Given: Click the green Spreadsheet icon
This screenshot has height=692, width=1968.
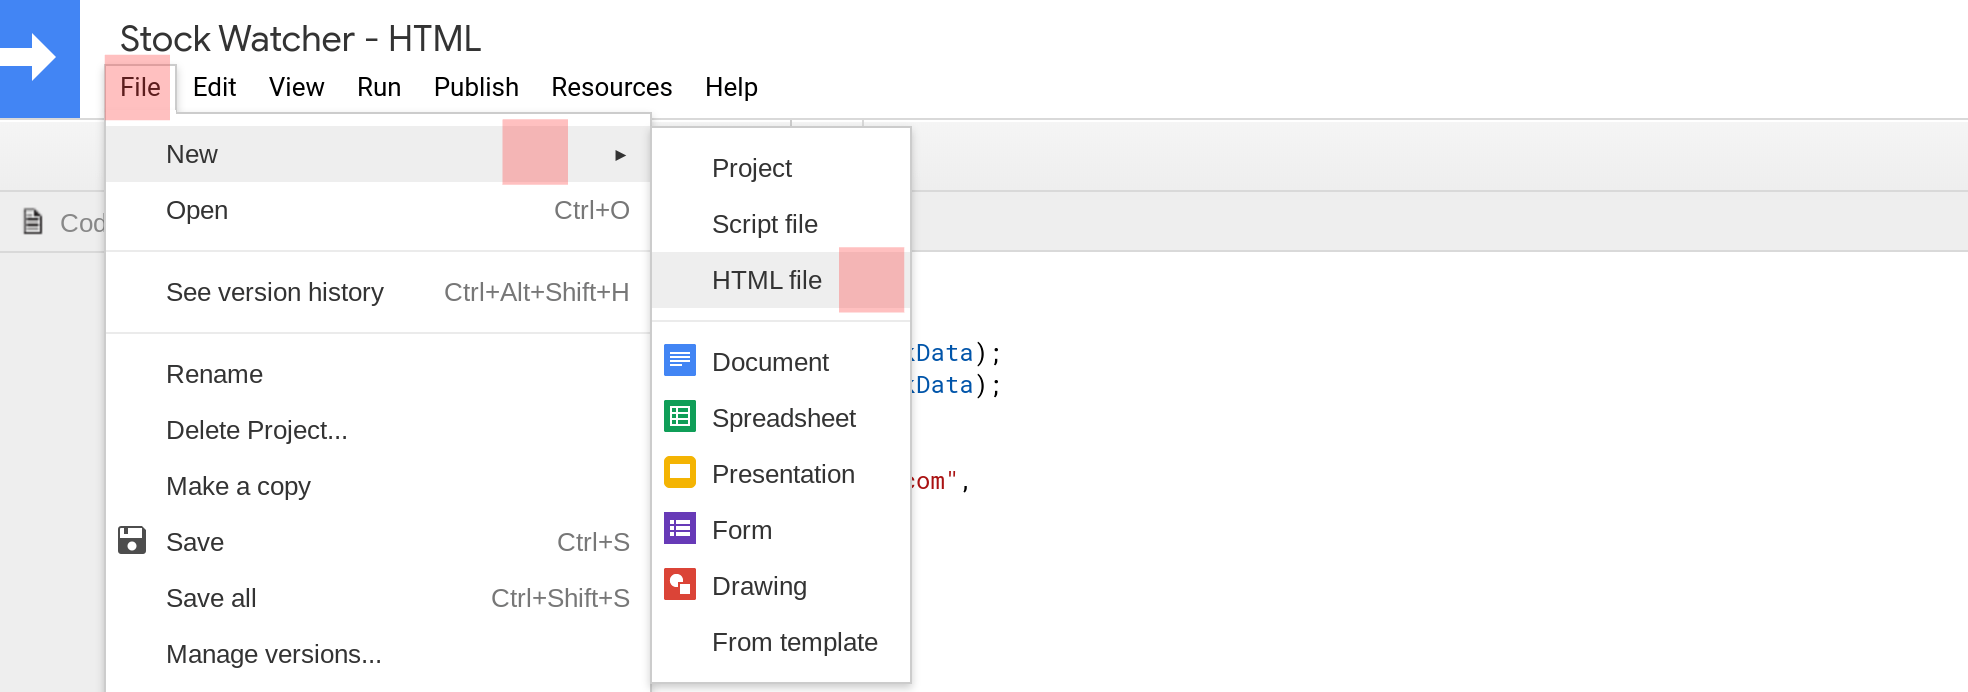Looking at the screenshot, I should pos(680,416).
